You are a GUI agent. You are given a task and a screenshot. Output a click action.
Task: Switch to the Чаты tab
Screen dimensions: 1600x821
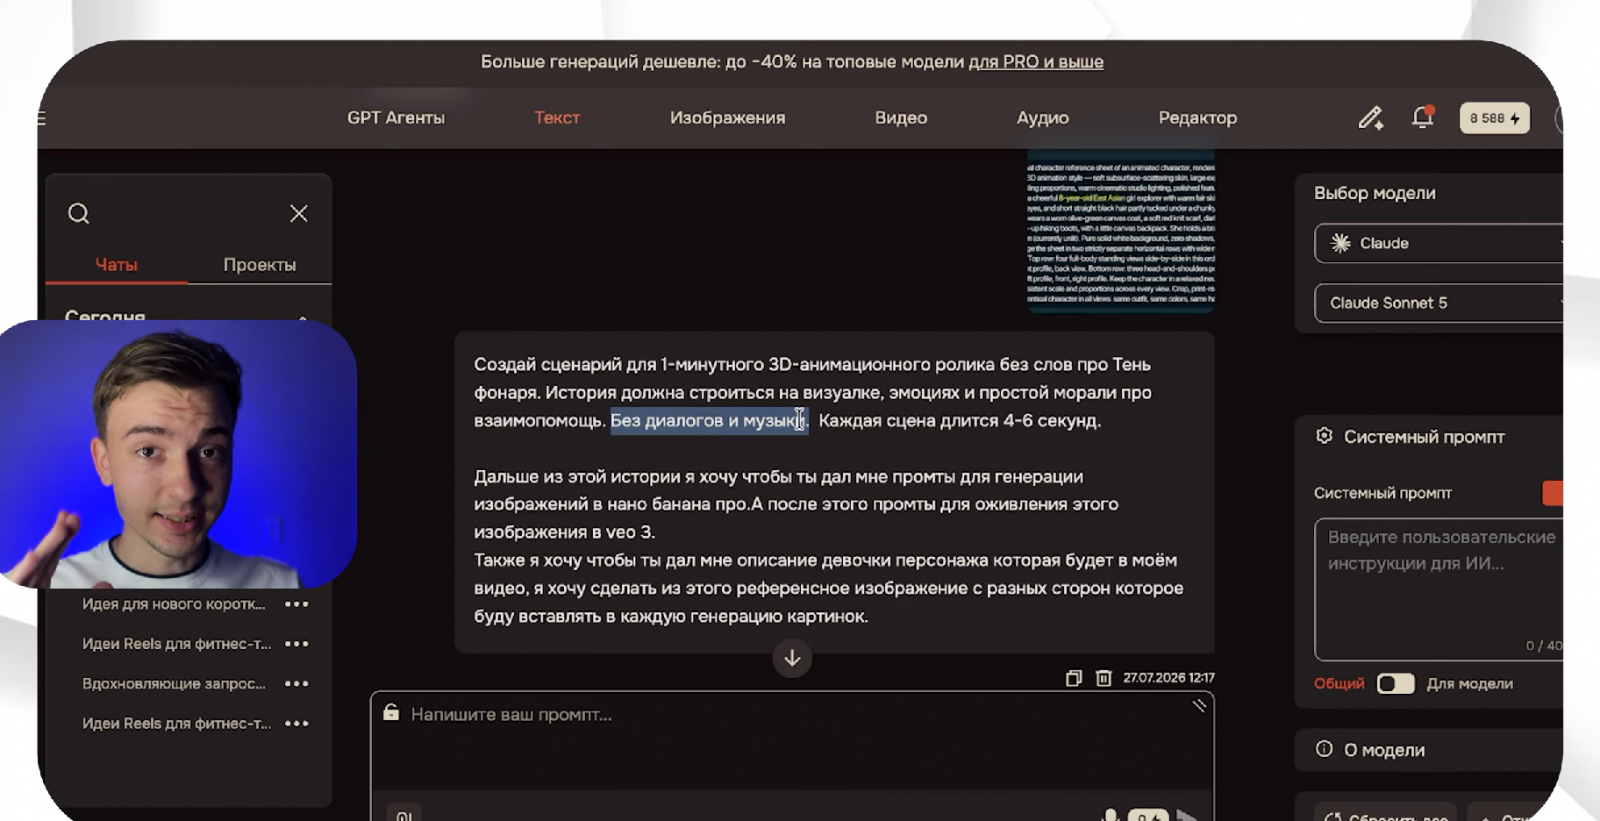pyautogui.click(x=116, y=265)
